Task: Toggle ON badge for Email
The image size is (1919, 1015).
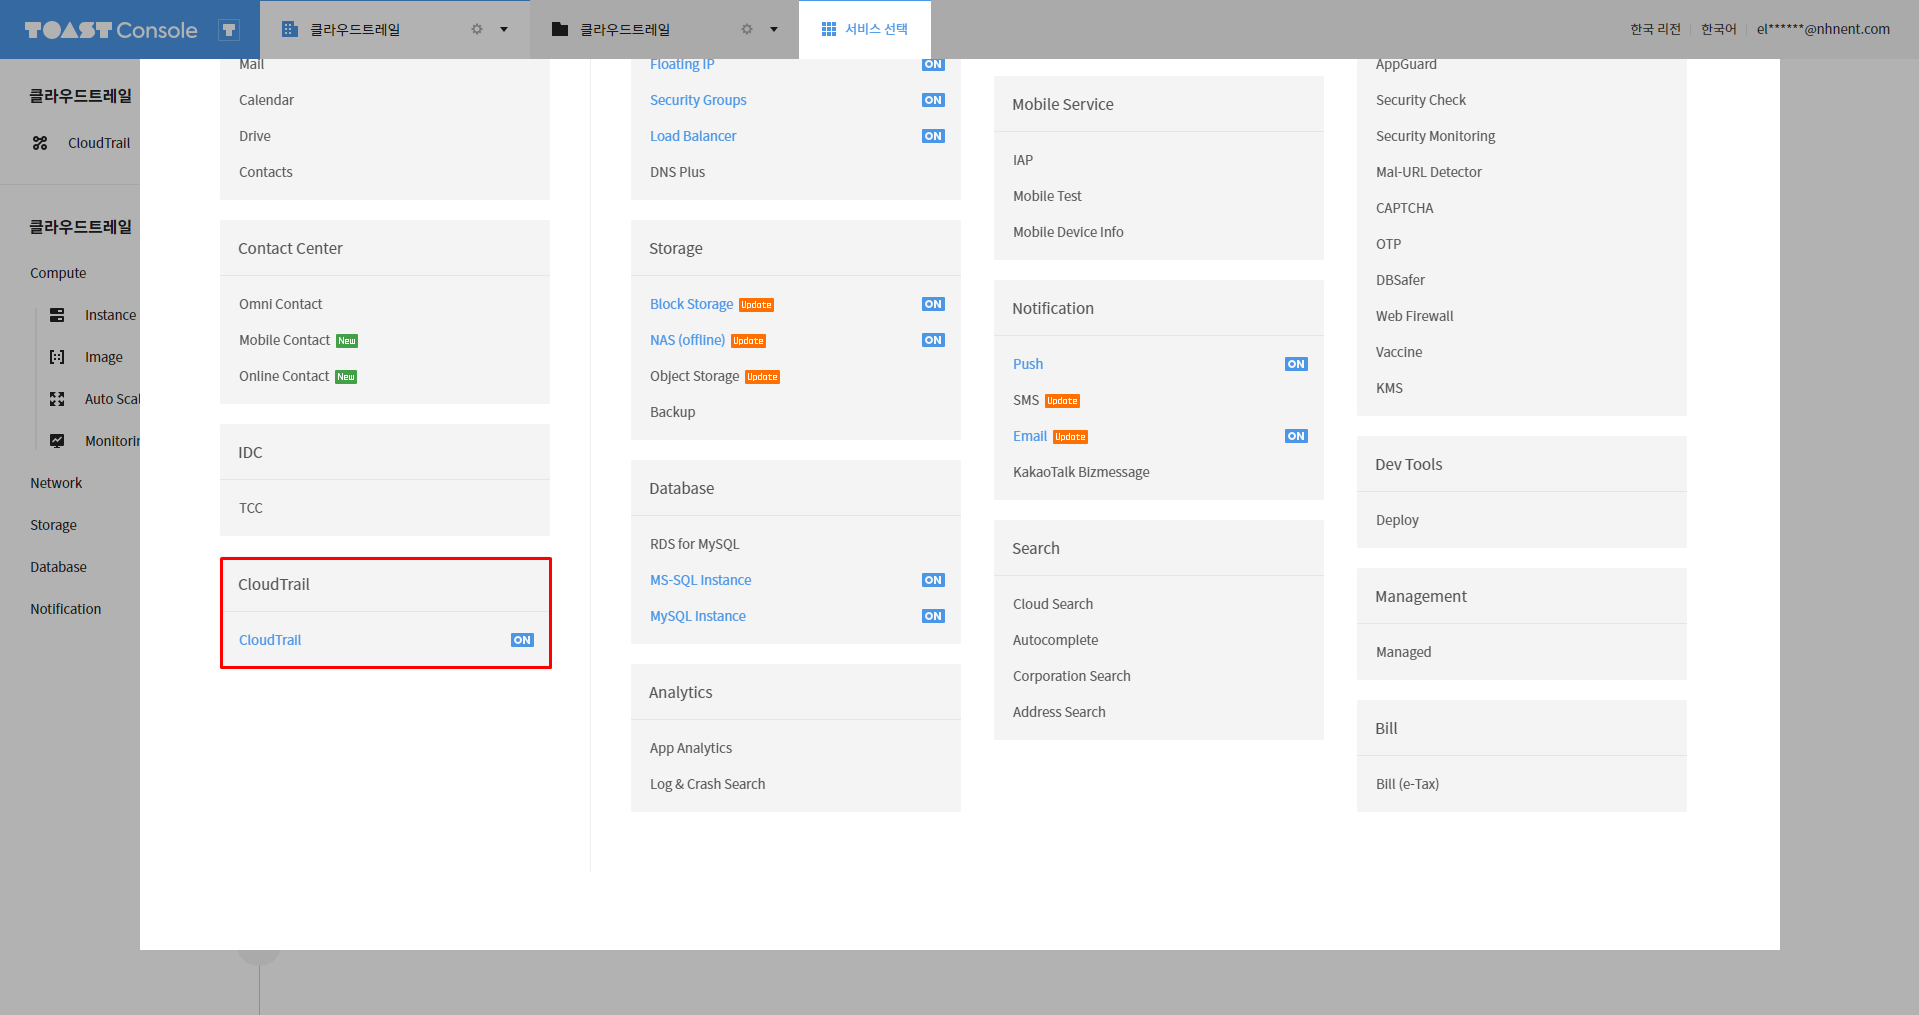Action: [1296, 436]
